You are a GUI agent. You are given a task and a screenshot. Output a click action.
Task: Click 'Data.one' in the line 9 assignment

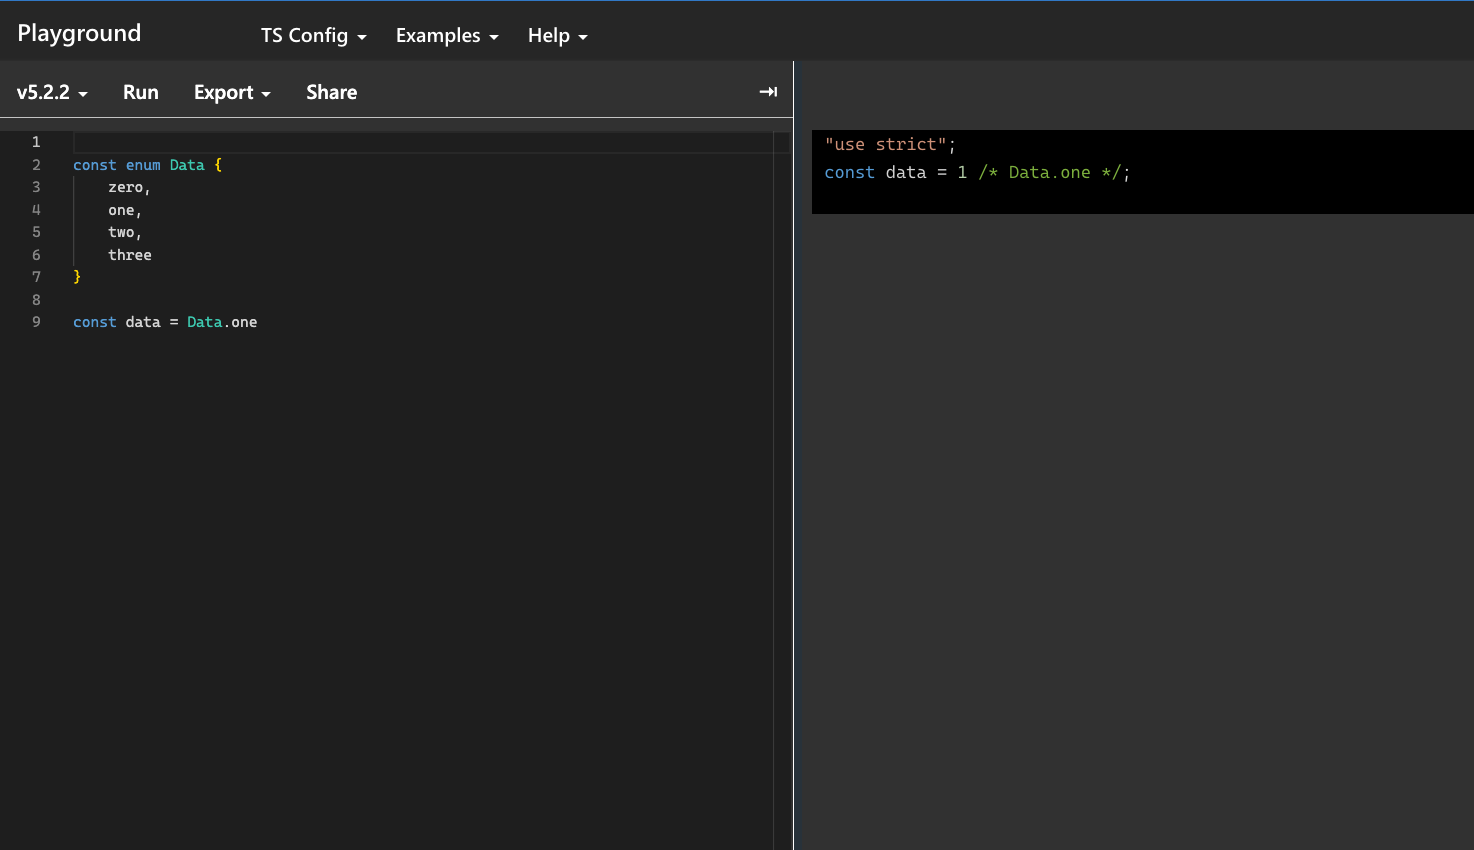point(222,322)
